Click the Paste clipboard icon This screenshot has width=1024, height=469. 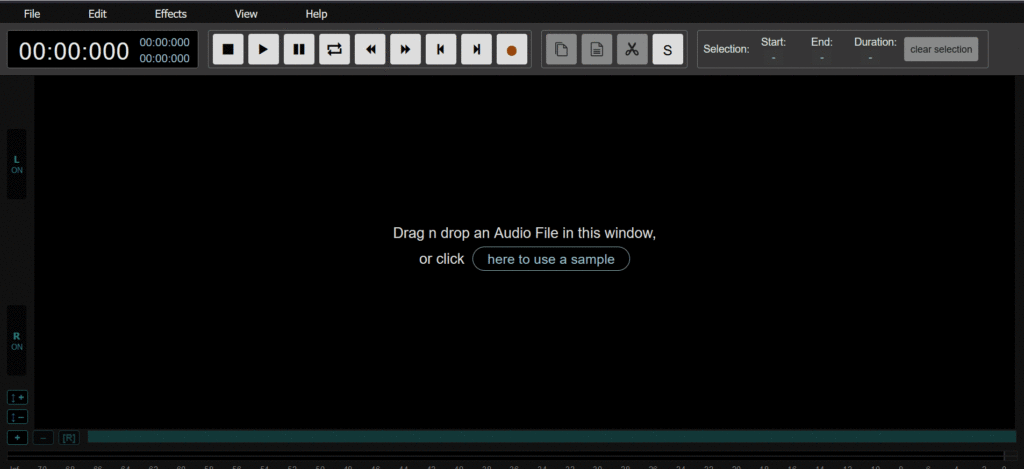tap(597, 49)
